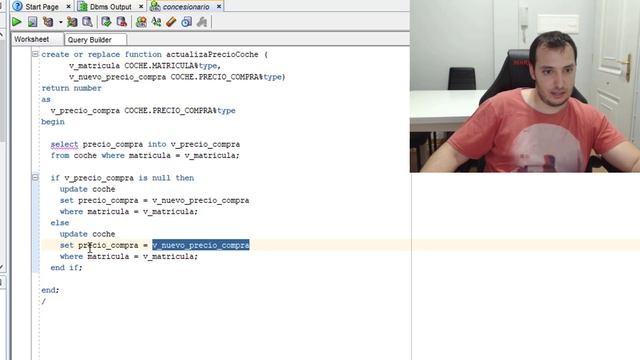Run statement with the green play icon
Viewport: 640px width, 360px height.
pos(17,22)
